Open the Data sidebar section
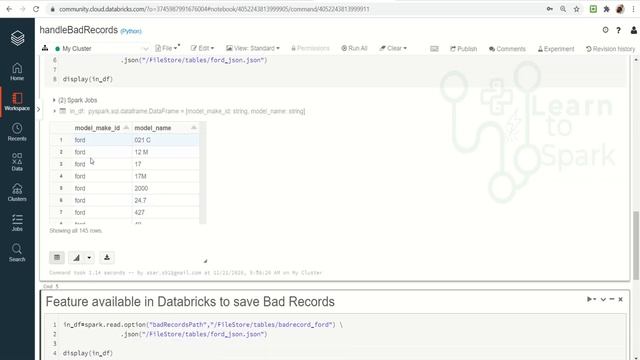 17,162
